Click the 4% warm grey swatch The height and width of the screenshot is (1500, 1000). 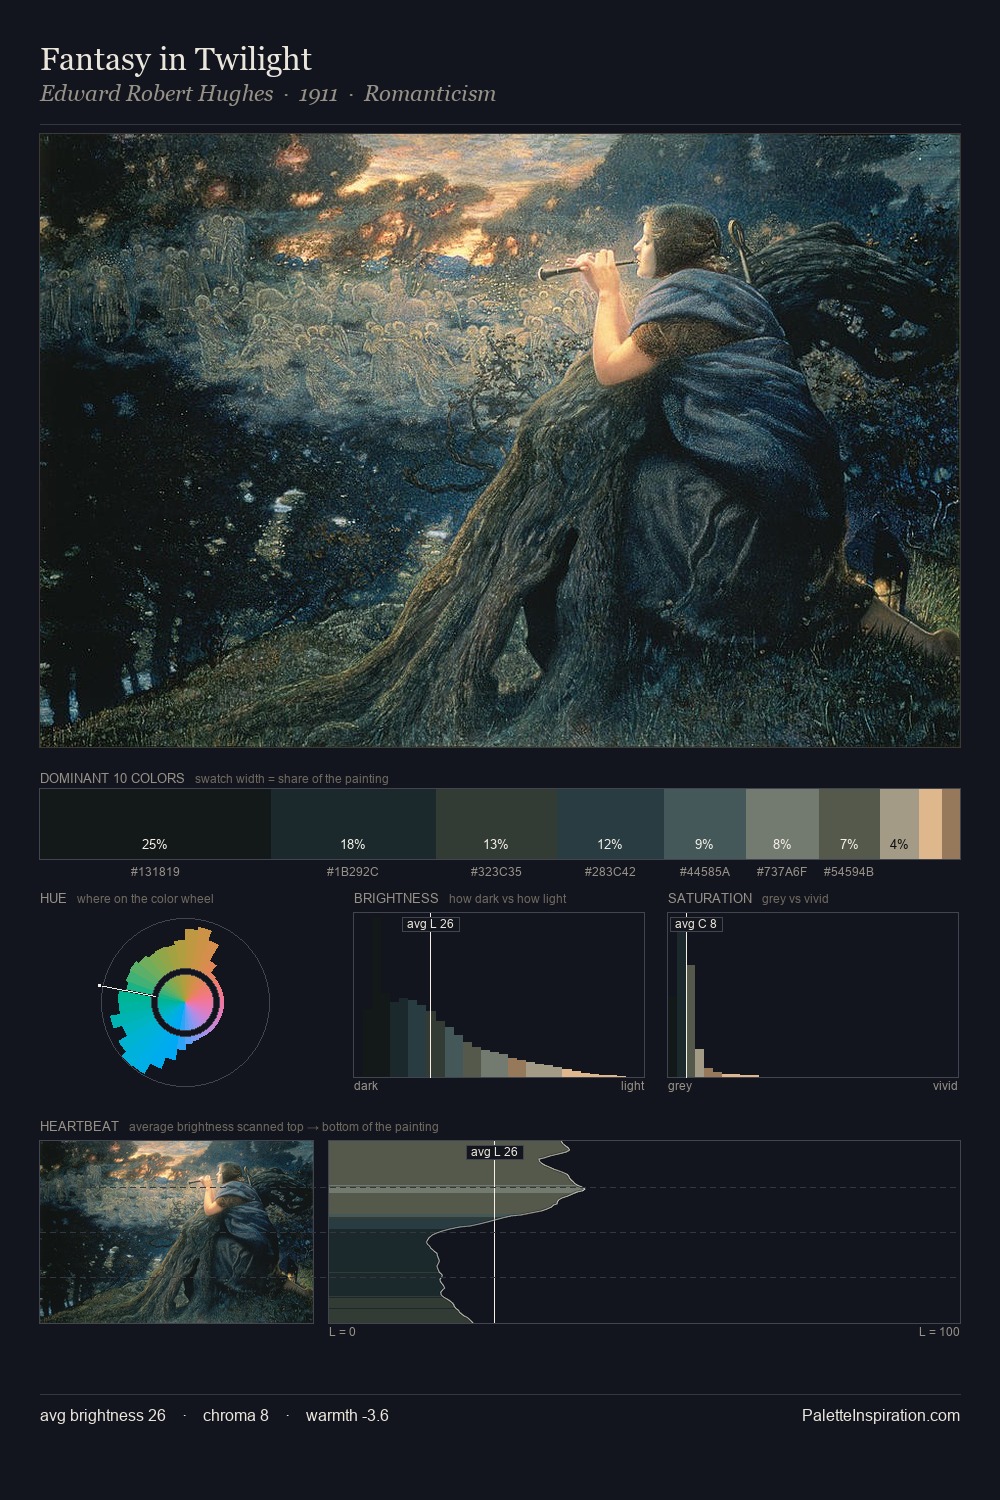[899, 824]
